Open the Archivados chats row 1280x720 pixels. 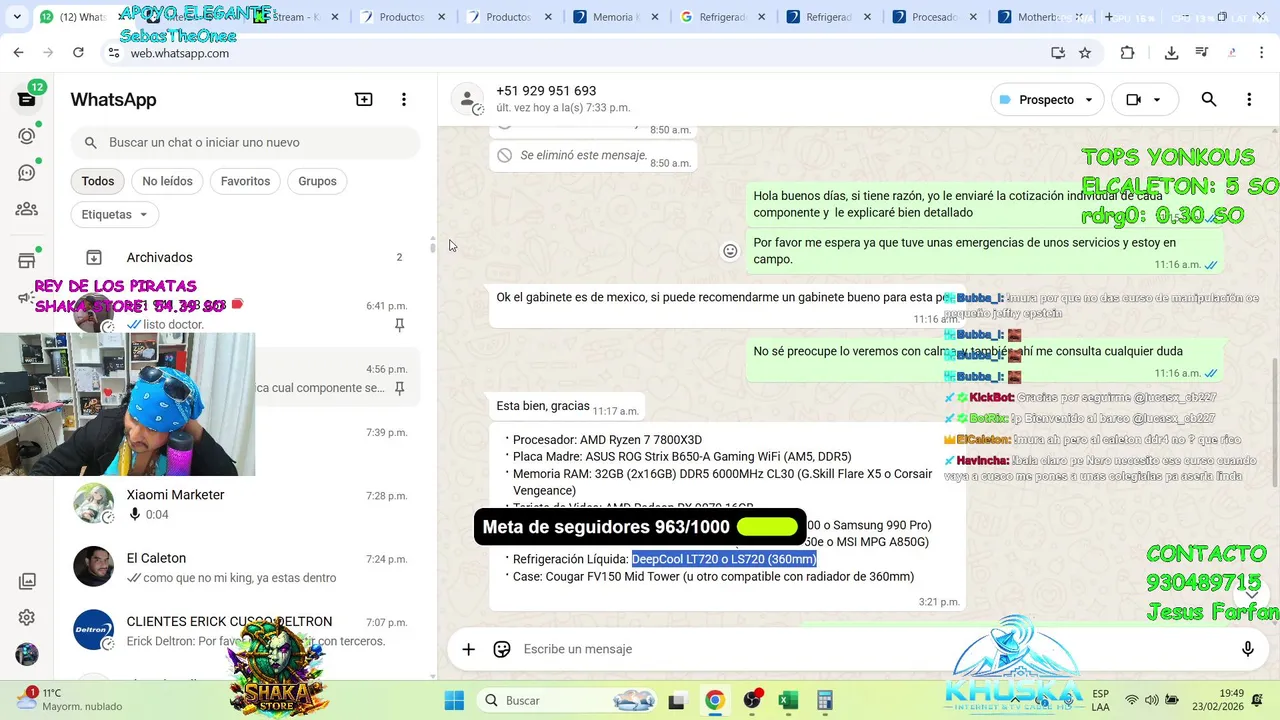(x=245, y=257)
